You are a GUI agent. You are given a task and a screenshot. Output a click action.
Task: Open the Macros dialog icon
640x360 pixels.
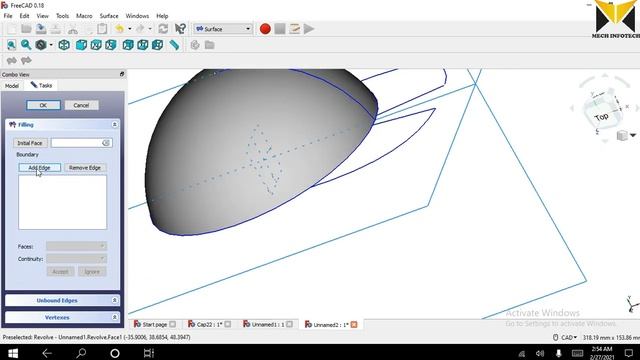[x=294, y=29]
